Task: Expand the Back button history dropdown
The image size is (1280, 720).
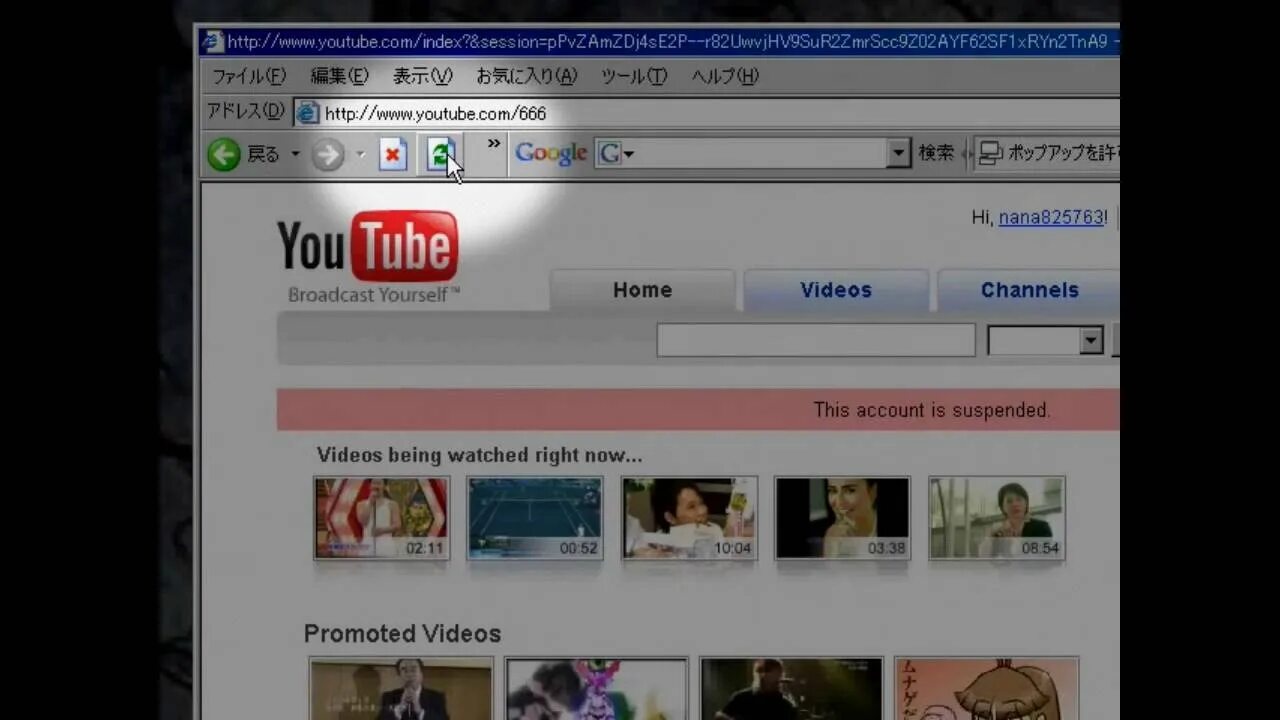Action: pos(295,155)
